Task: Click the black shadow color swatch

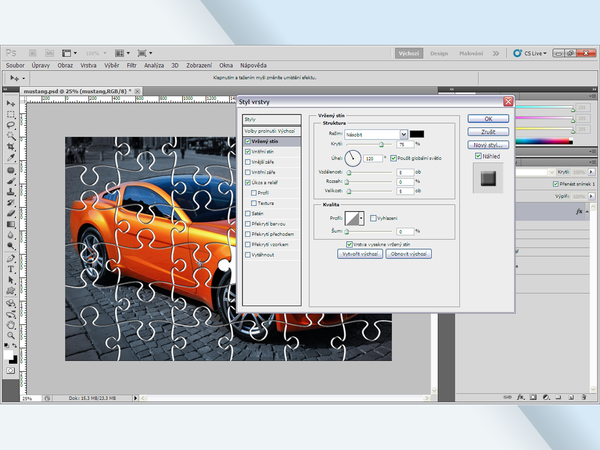Action: [417, 133]
